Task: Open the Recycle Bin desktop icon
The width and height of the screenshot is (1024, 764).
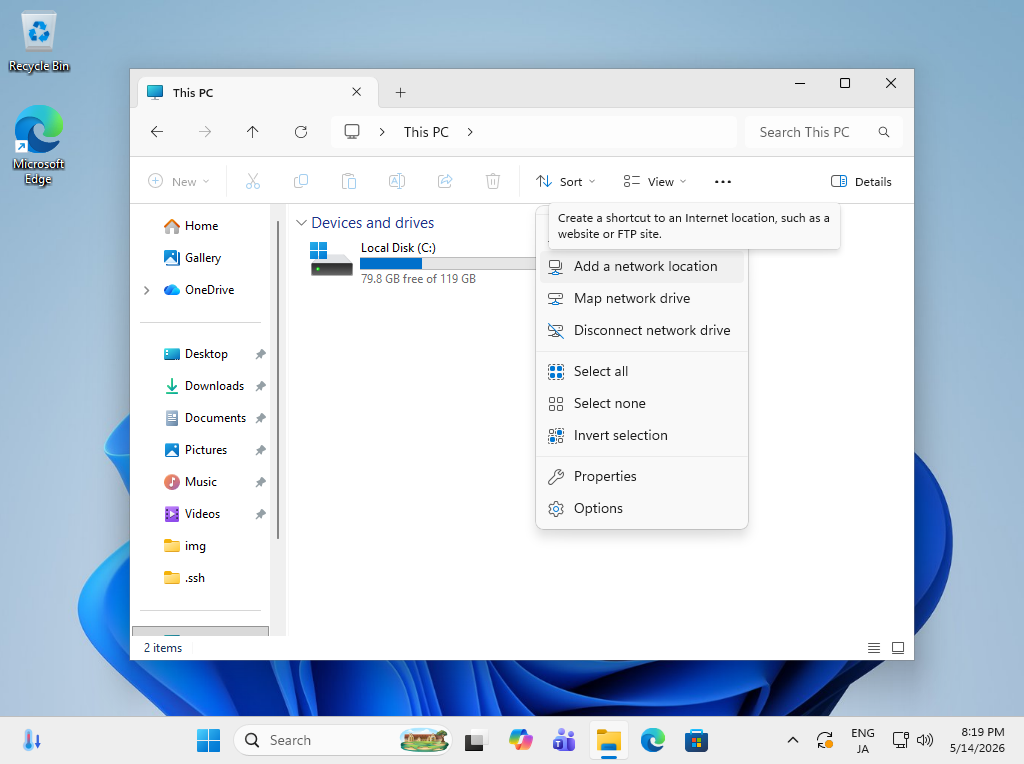Action: (39, 42)
